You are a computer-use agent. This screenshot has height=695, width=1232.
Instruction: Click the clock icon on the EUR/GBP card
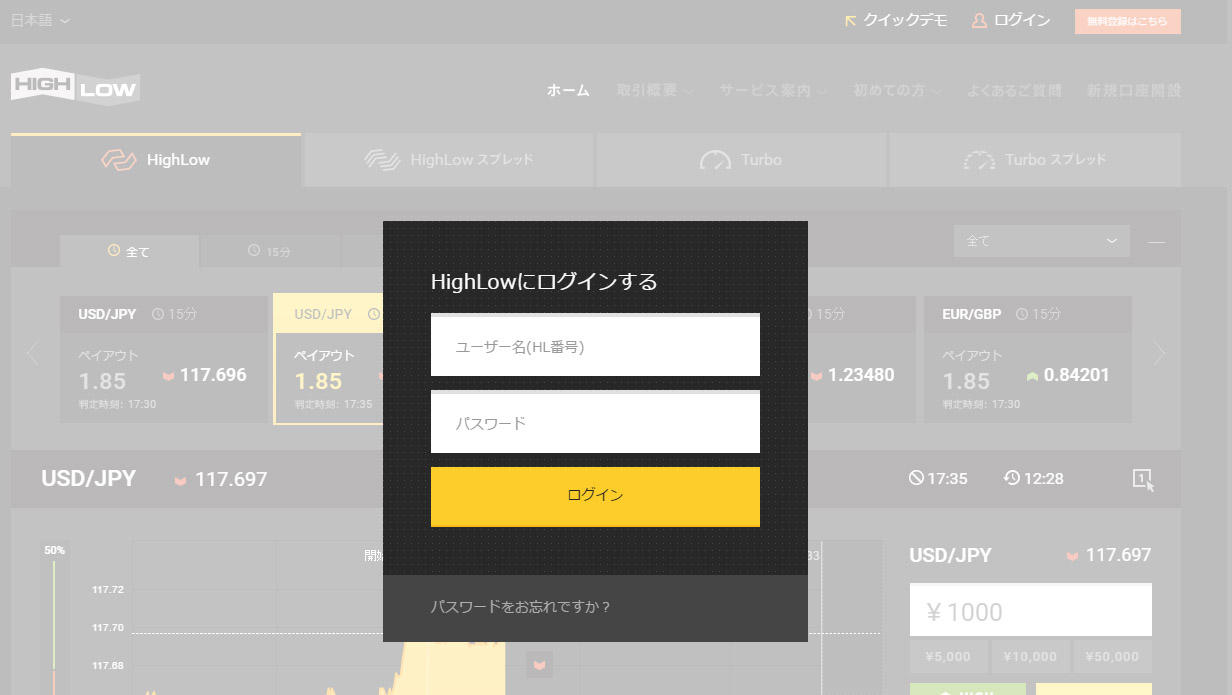pyautogui.click(x=1023, y=314)
